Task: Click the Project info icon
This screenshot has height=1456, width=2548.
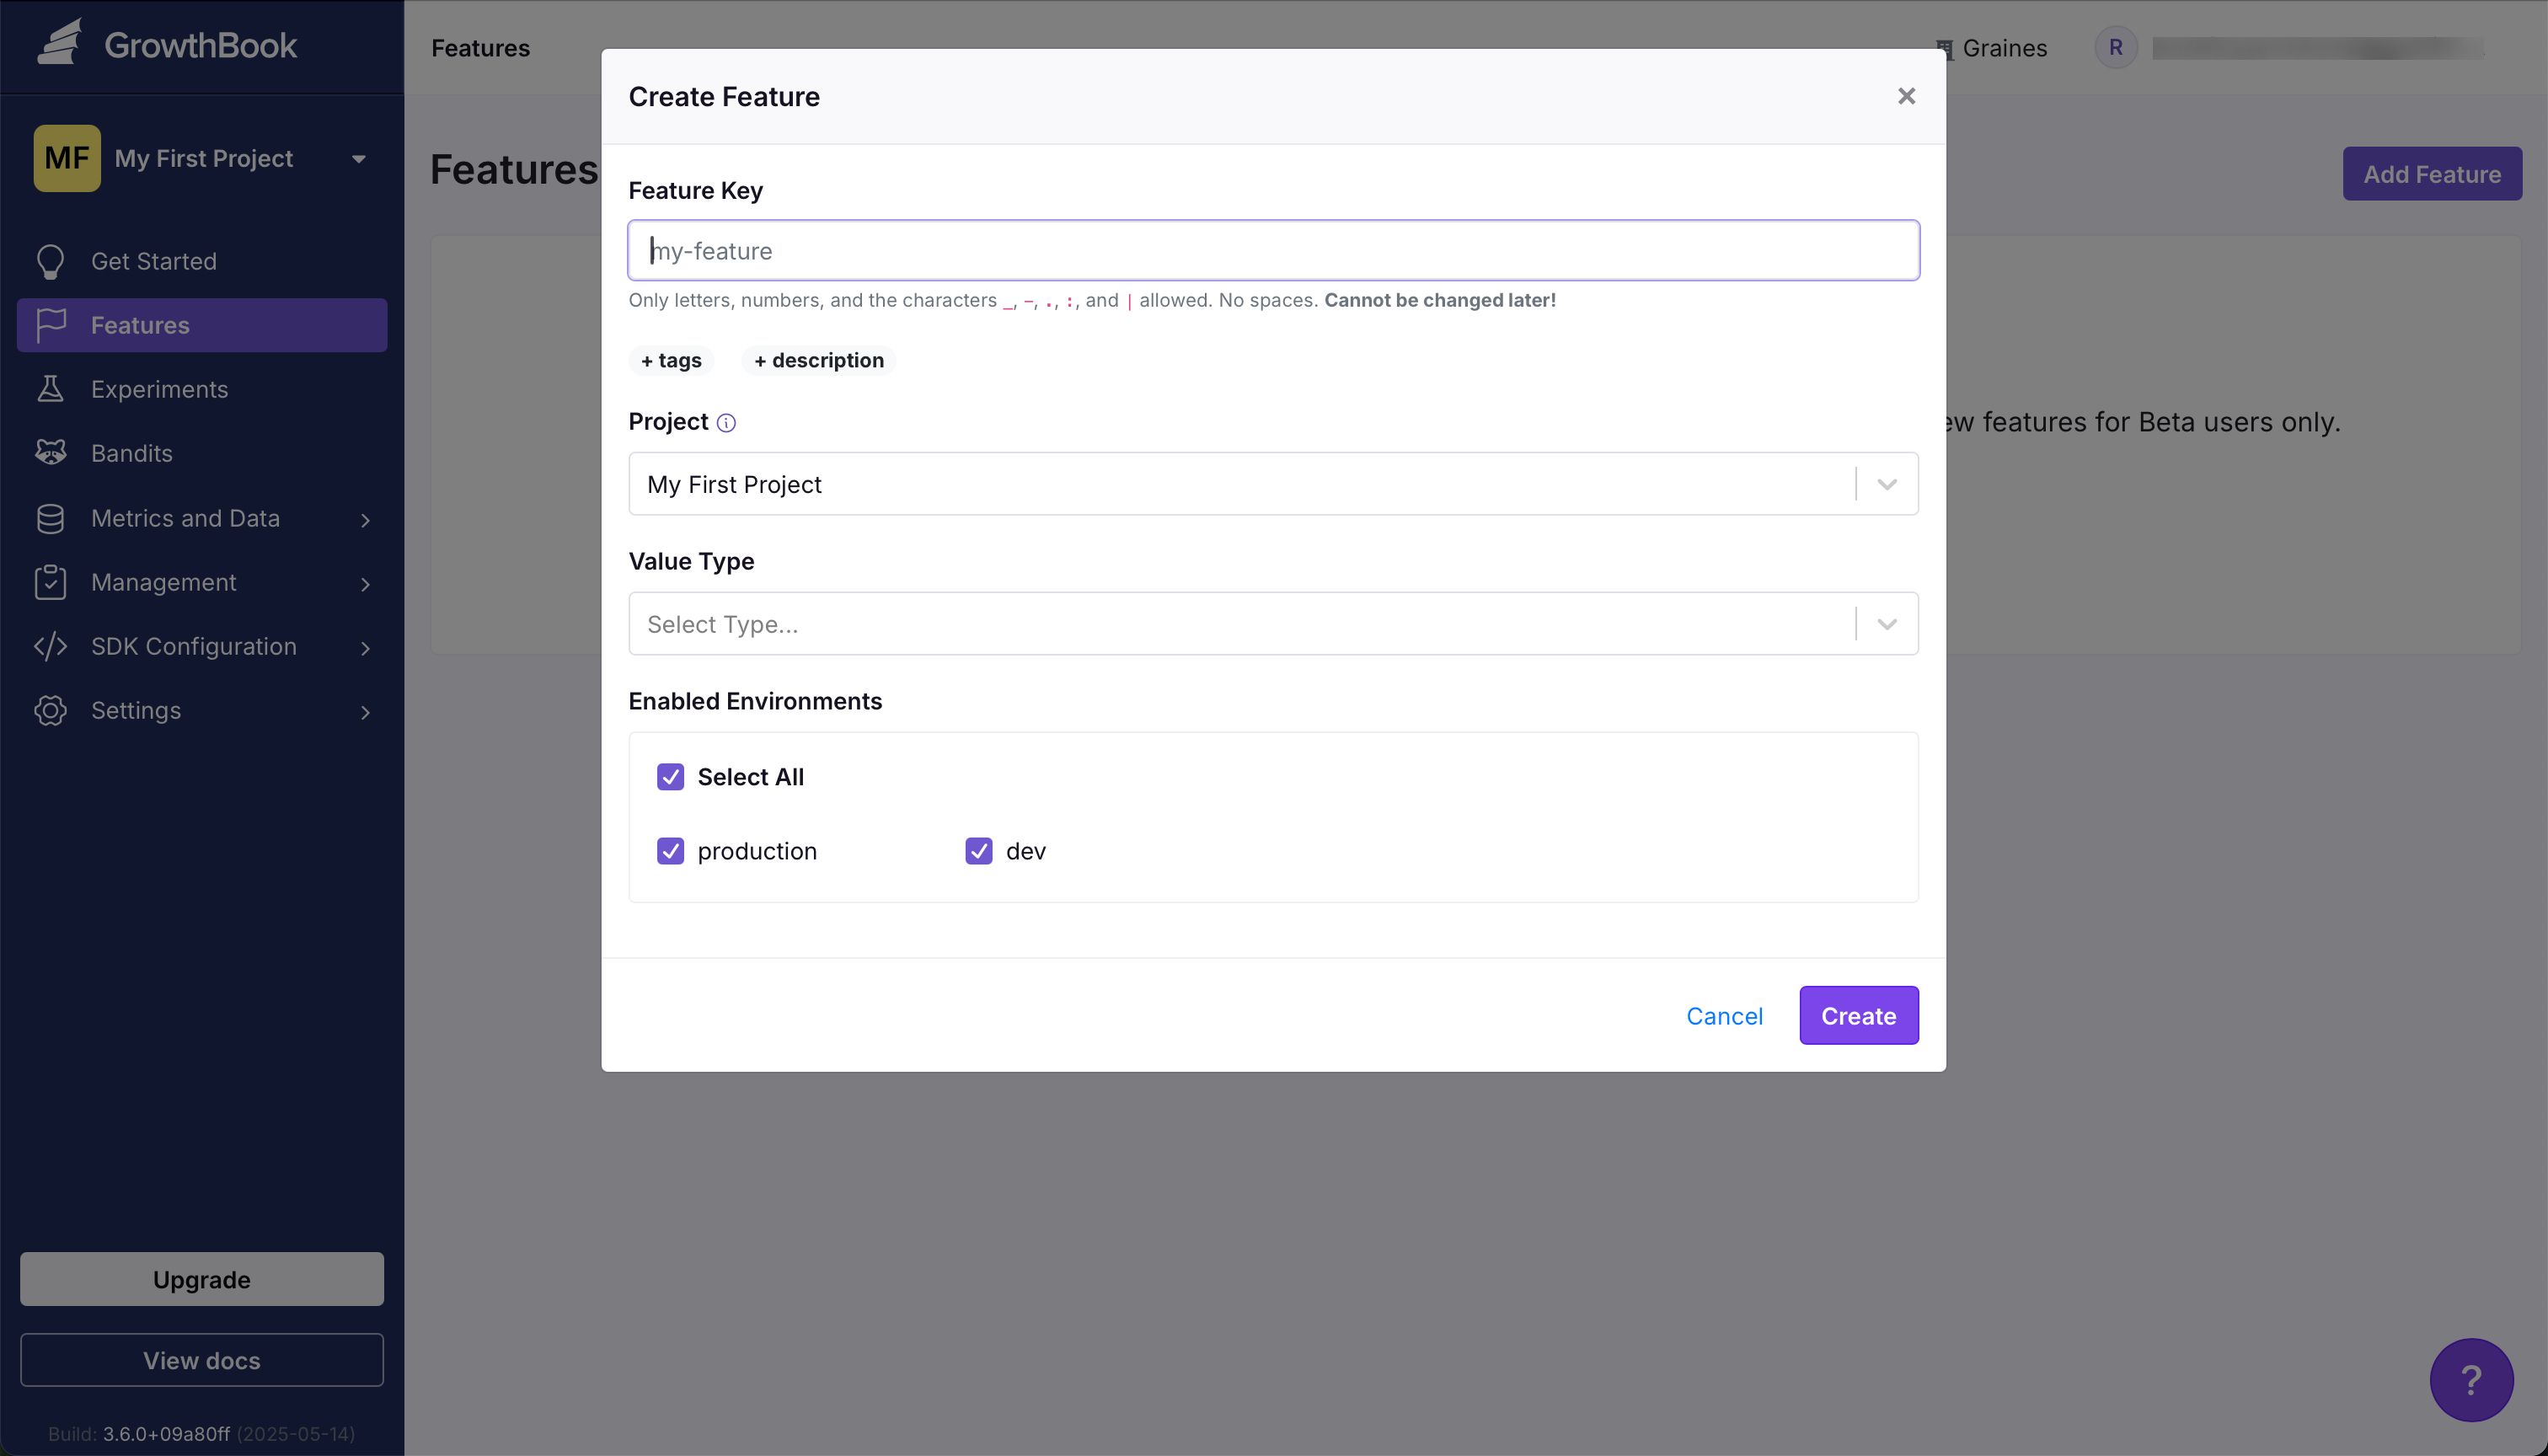Action: click(x=726, y=423)
